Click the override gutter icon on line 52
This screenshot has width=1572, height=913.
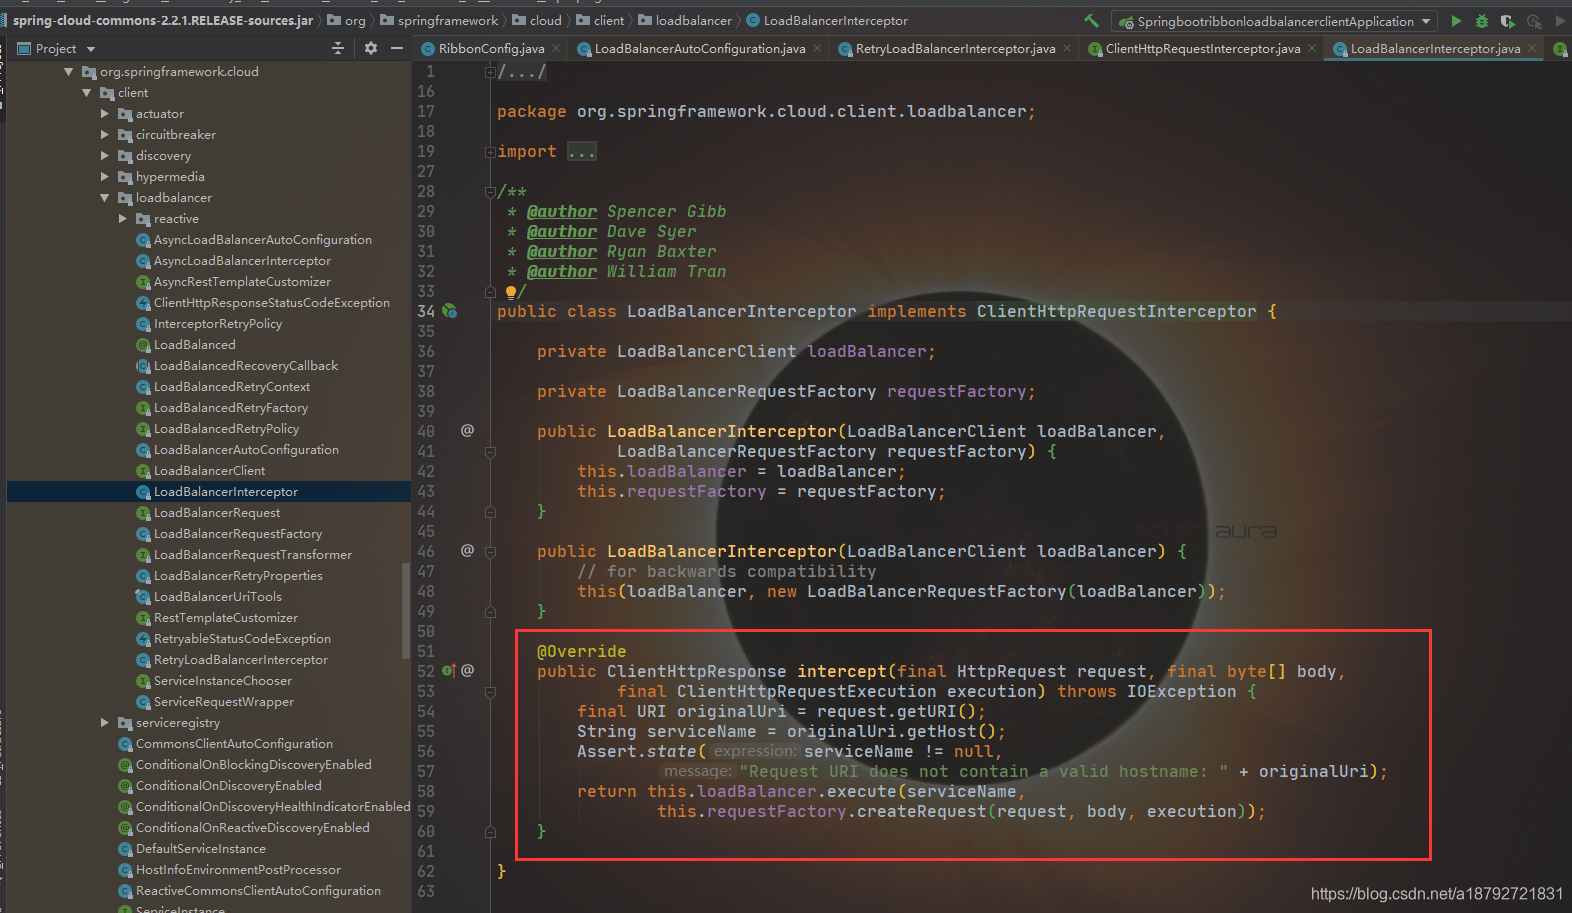449,671
